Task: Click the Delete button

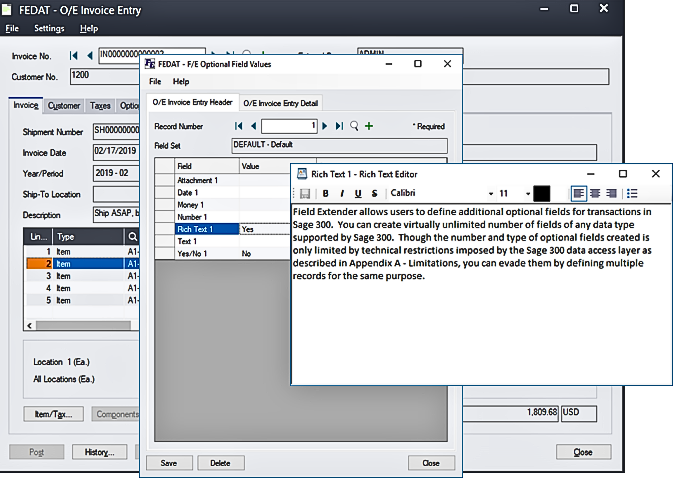Action: pos(220,463)
